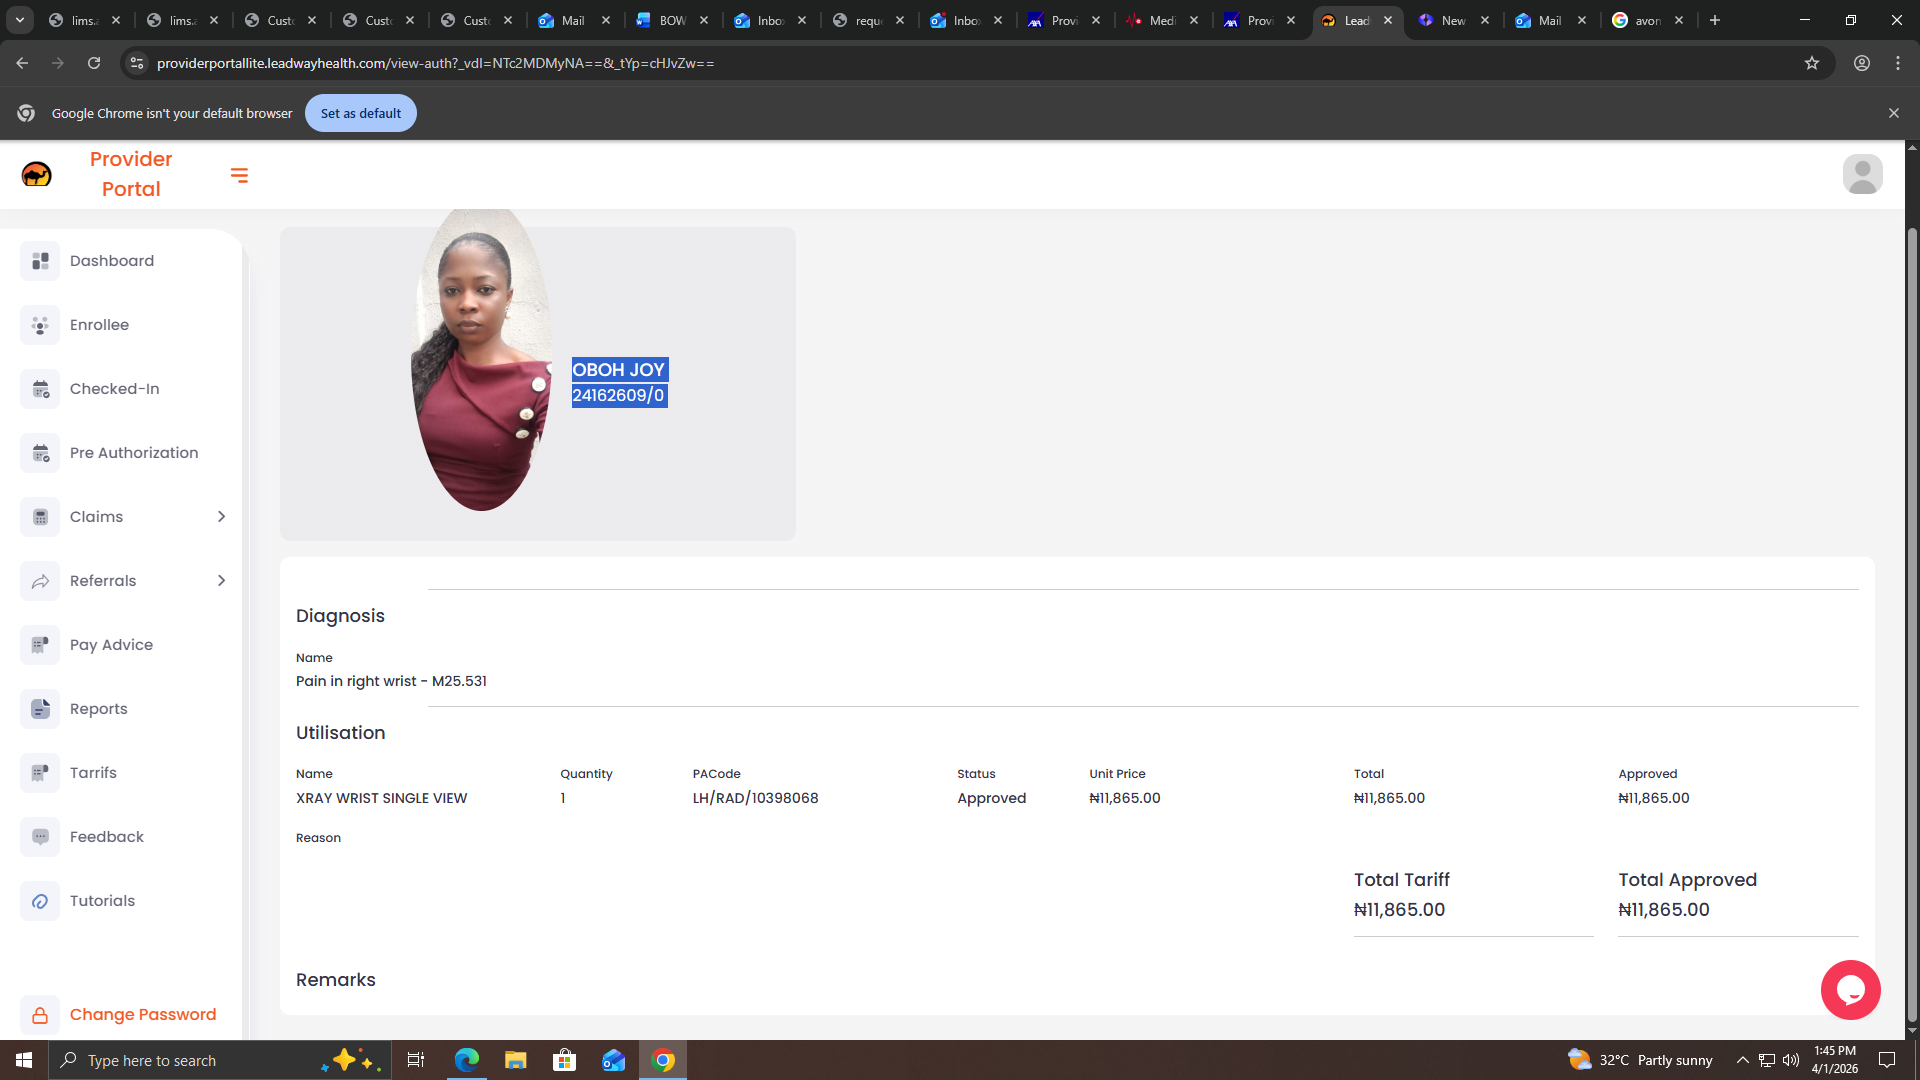Open File Explorer from the taskbar
The width and height of the screenshot is (1920, 1080).
pyautogui.click(x=515, y=1060)
